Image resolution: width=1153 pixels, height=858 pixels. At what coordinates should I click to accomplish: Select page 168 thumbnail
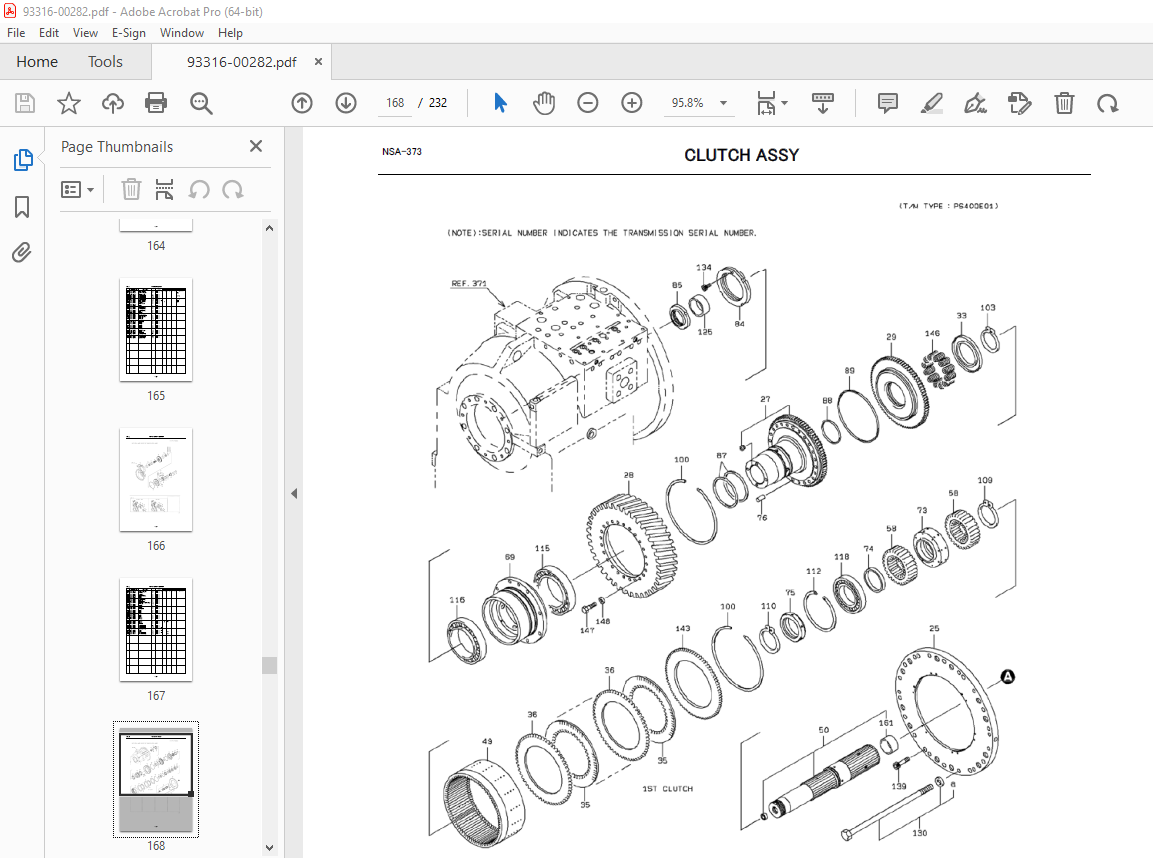click(x=156, y=779)
